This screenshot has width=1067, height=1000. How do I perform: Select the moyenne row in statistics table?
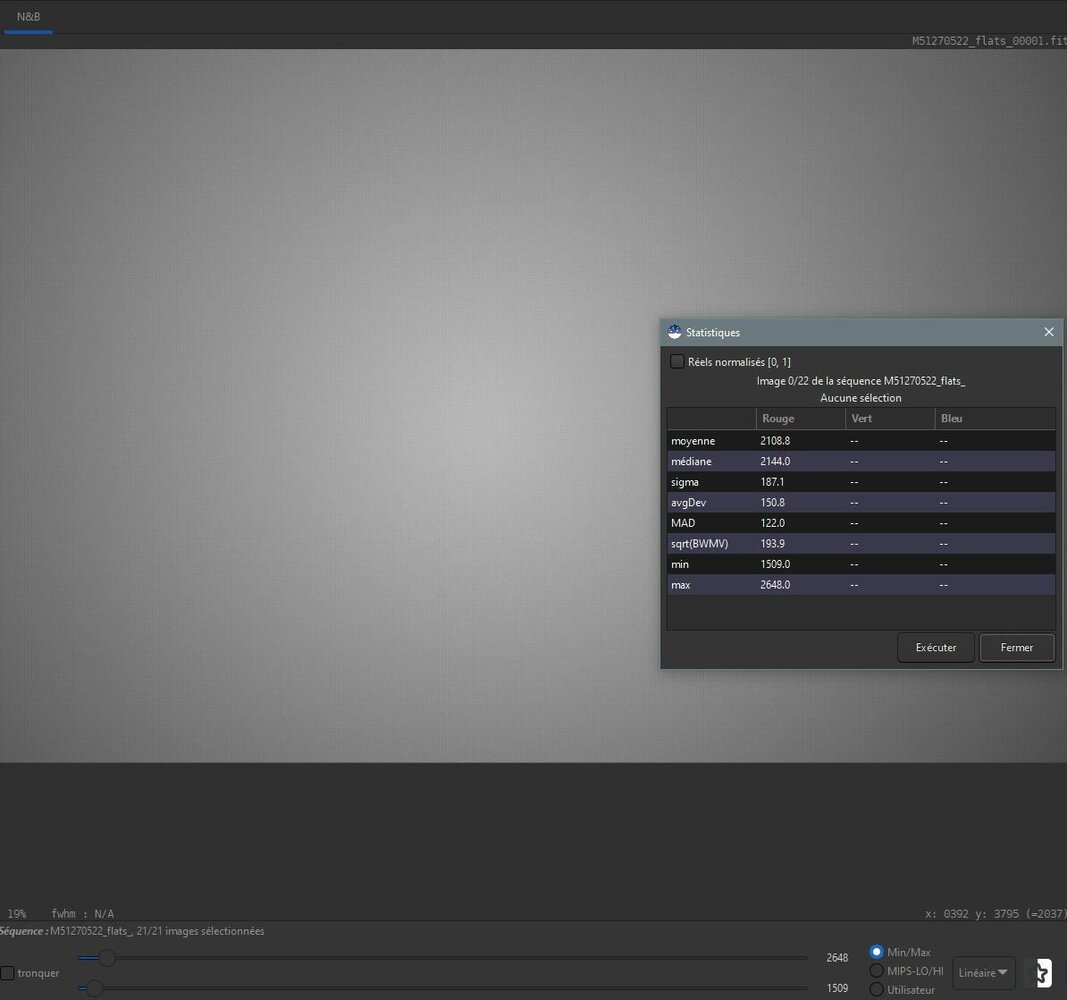tap(861, 441)
